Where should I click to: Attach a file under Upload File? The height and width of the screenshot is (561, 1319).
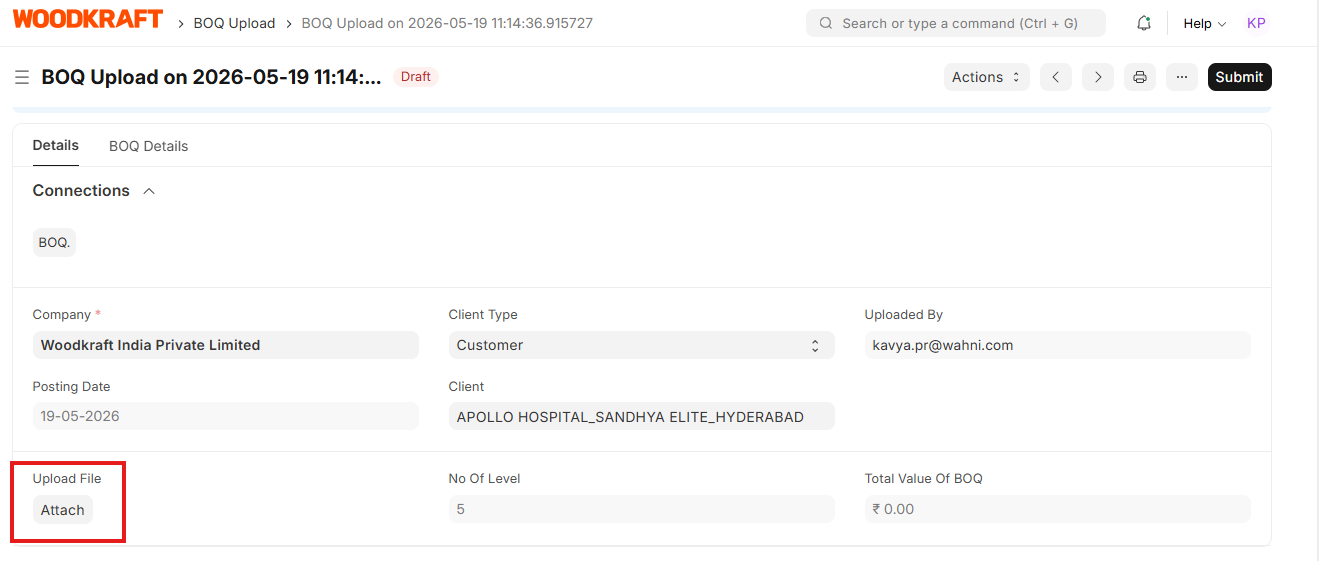[x=62, y=510]
